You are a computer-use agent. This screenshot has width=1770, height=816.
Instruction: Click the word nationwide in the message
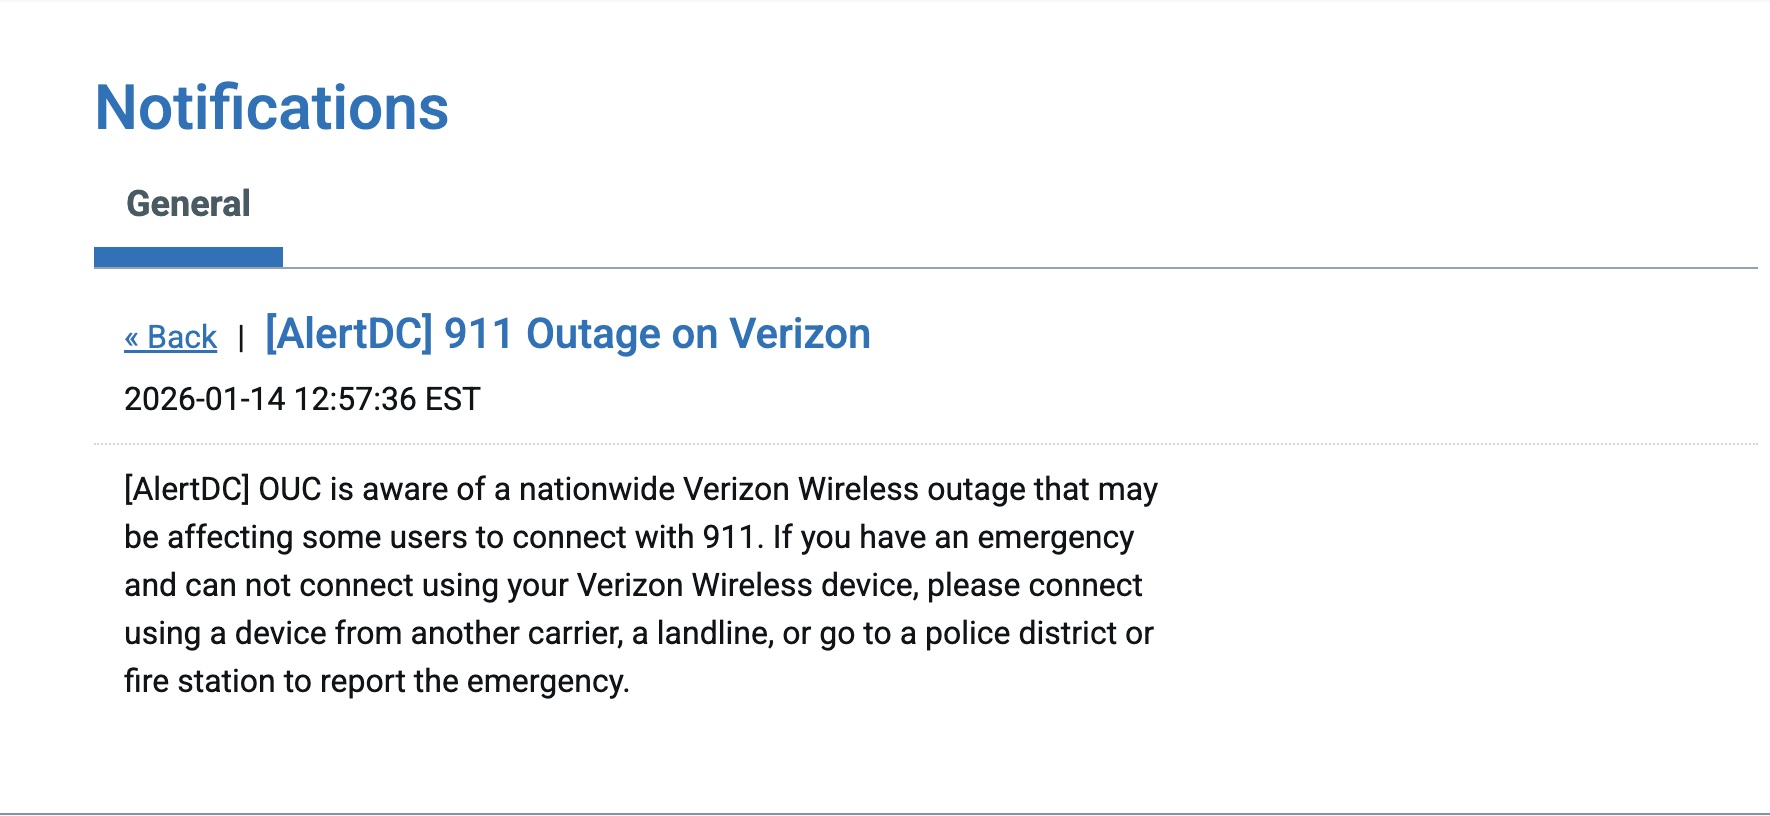pos(596,489)
